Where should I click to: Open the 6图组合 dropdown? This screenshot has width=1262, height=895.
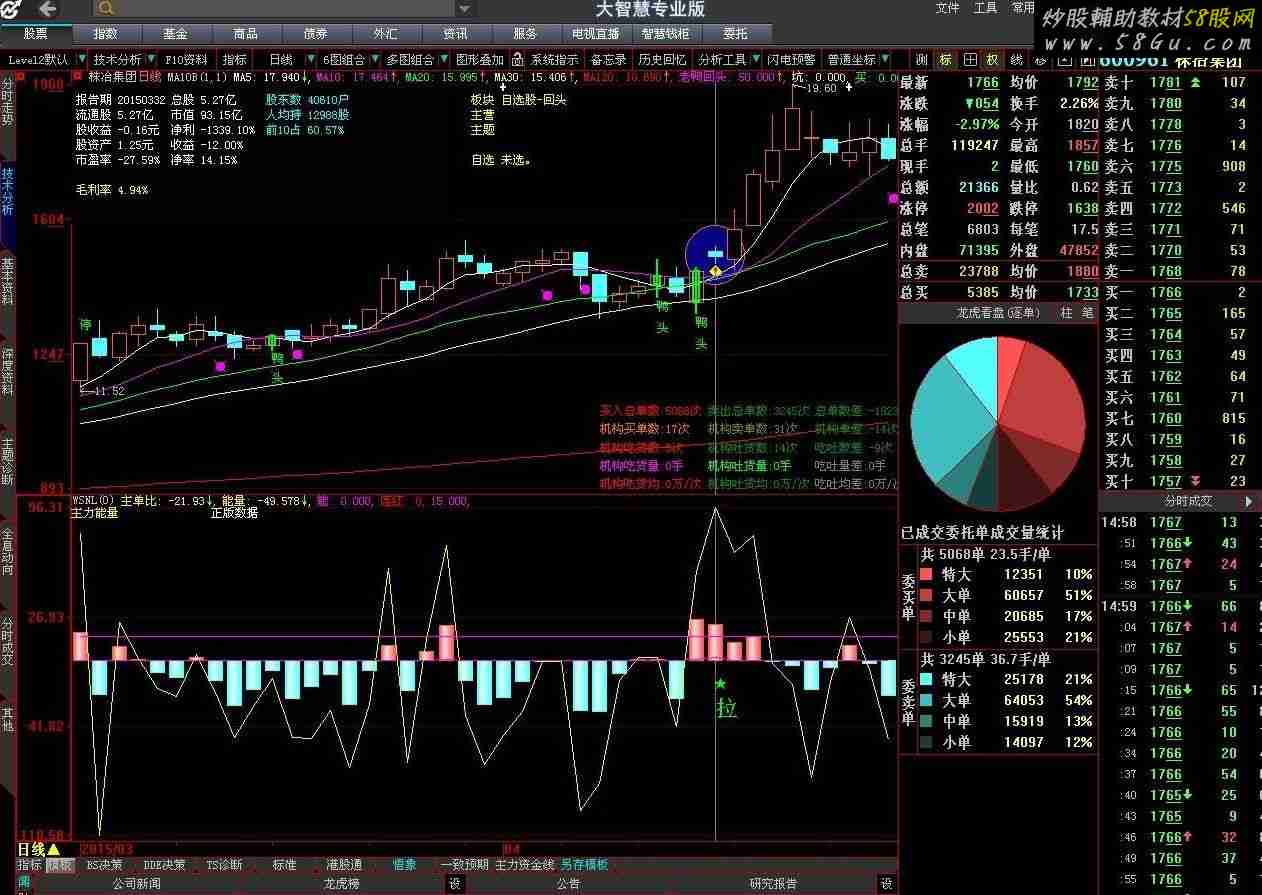[374, 60]
